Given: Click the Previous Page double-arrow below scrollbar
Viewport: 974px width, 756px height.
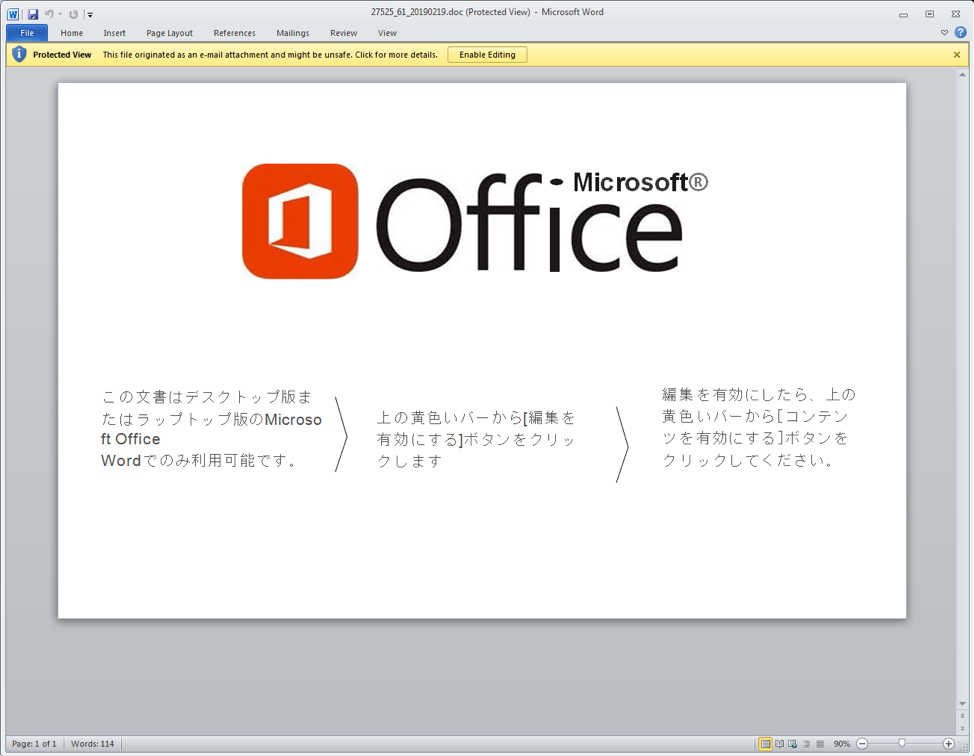Looking at the screenshot, I should [962, 716].
